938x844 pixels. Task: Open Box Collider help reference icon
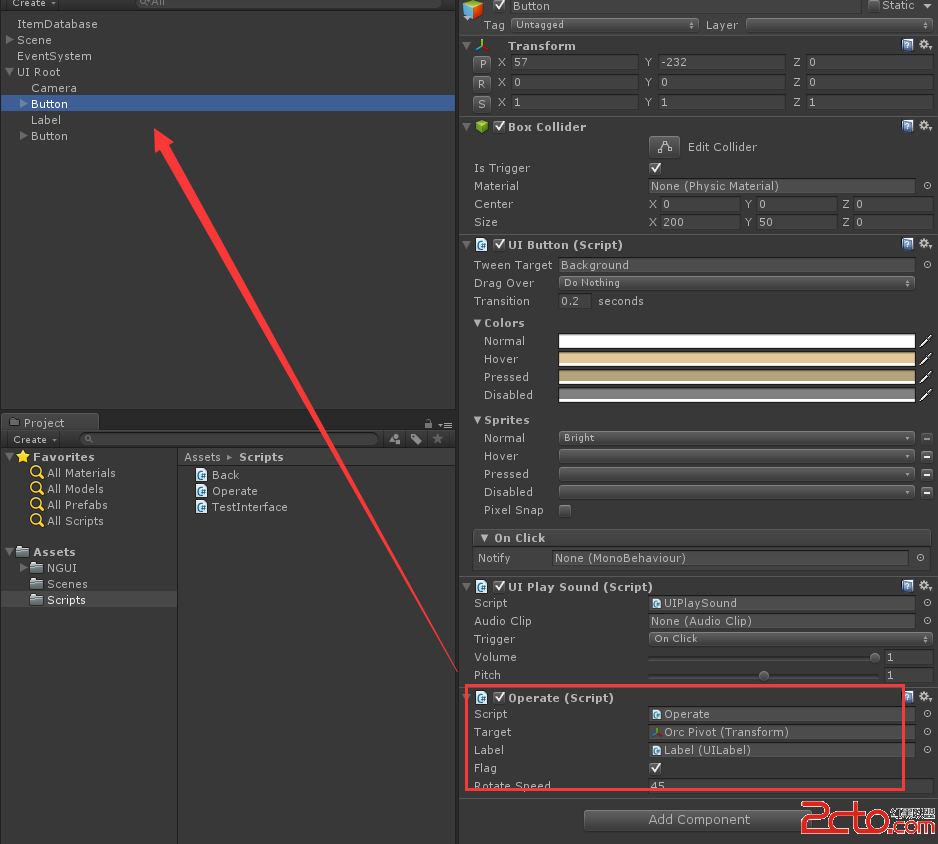(907, 126)
